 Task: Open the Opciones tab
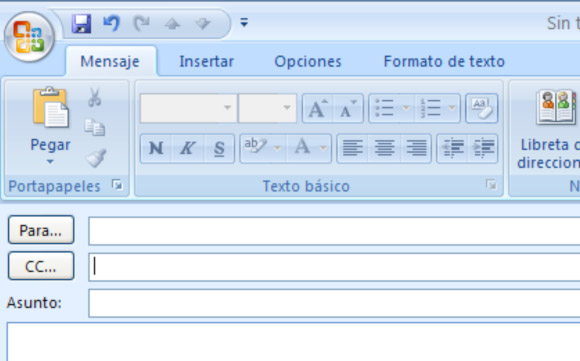[x=308, y=61]
